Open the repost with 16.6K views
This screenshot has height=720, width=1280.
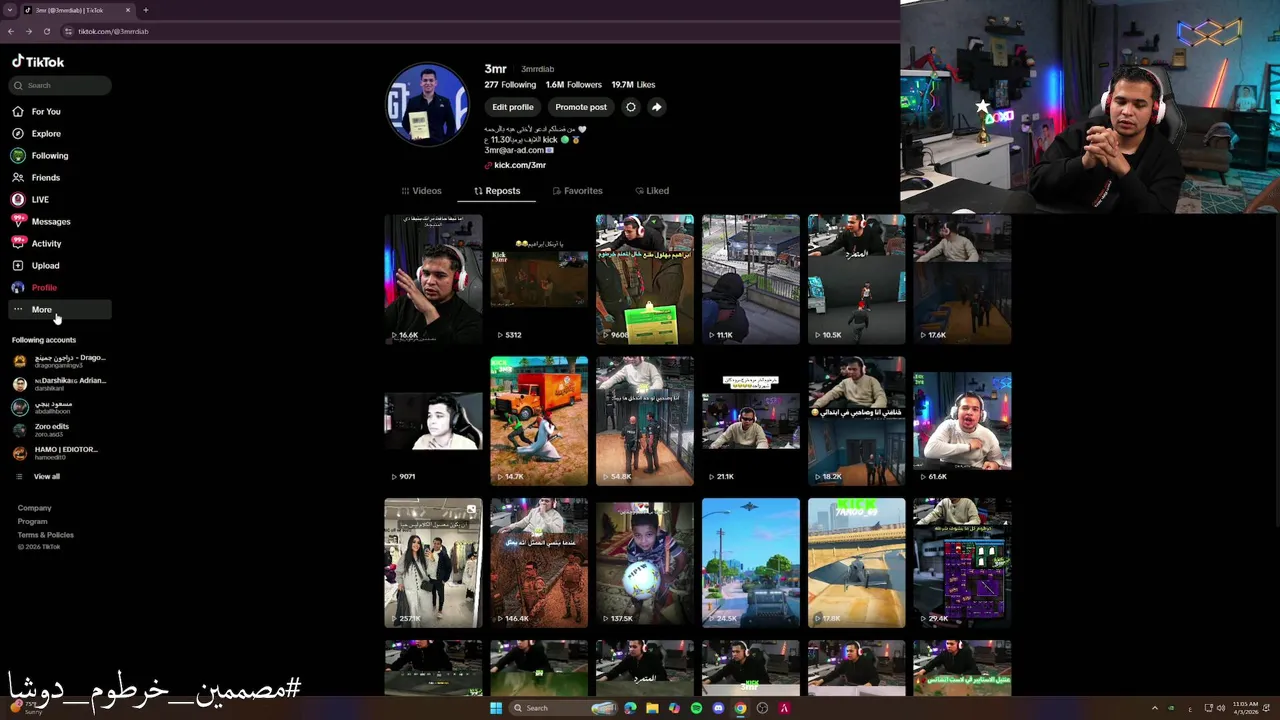(x=433, y=279)
